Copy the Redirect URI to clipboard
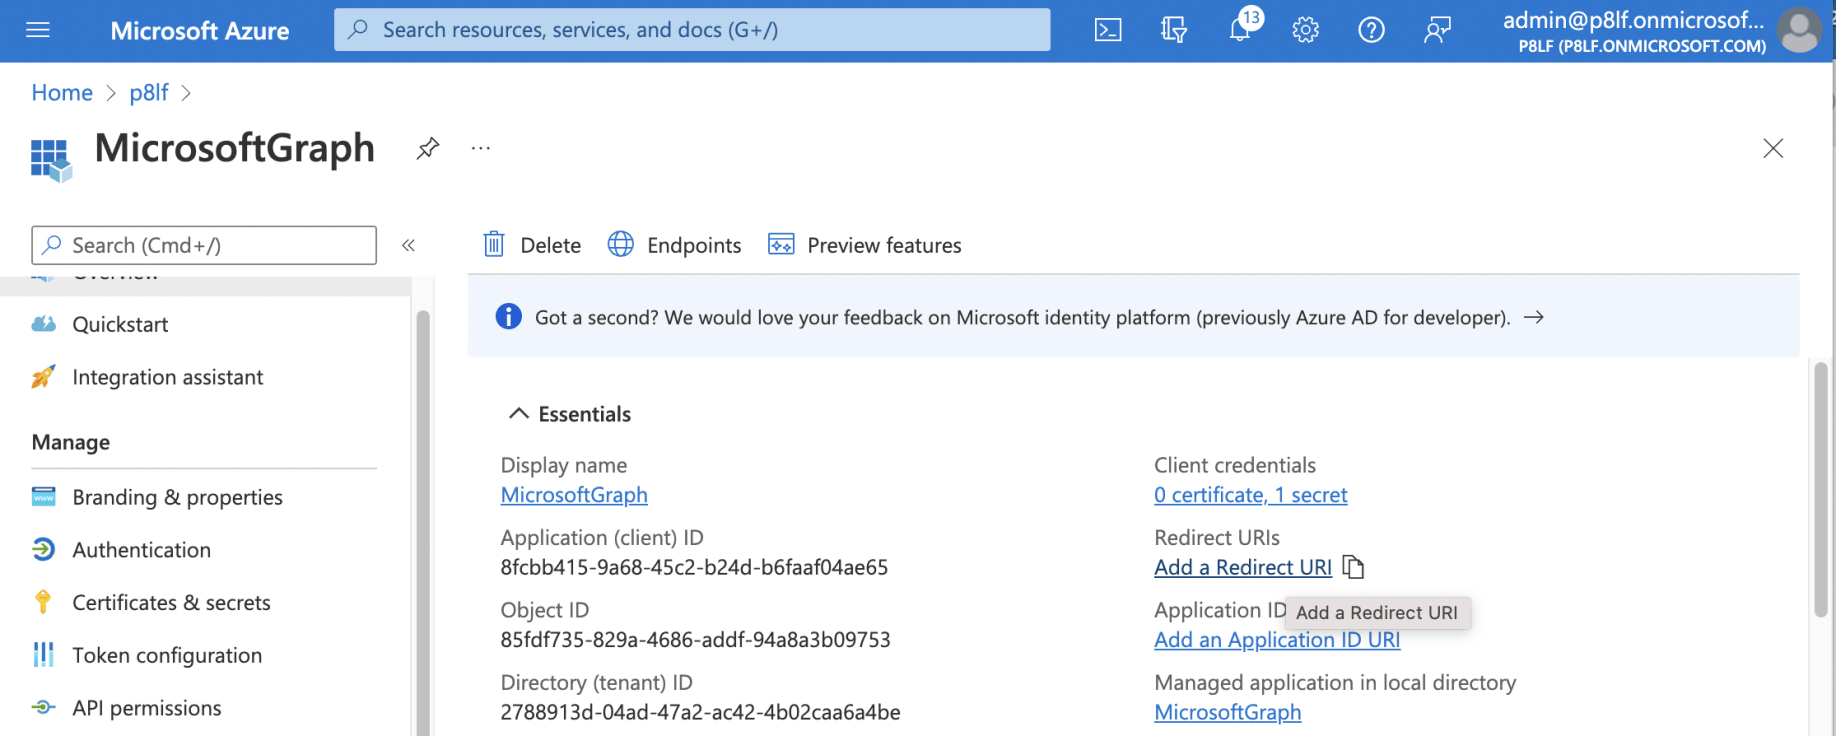This screenshot has width=1836, height=736. [1353, 567]
